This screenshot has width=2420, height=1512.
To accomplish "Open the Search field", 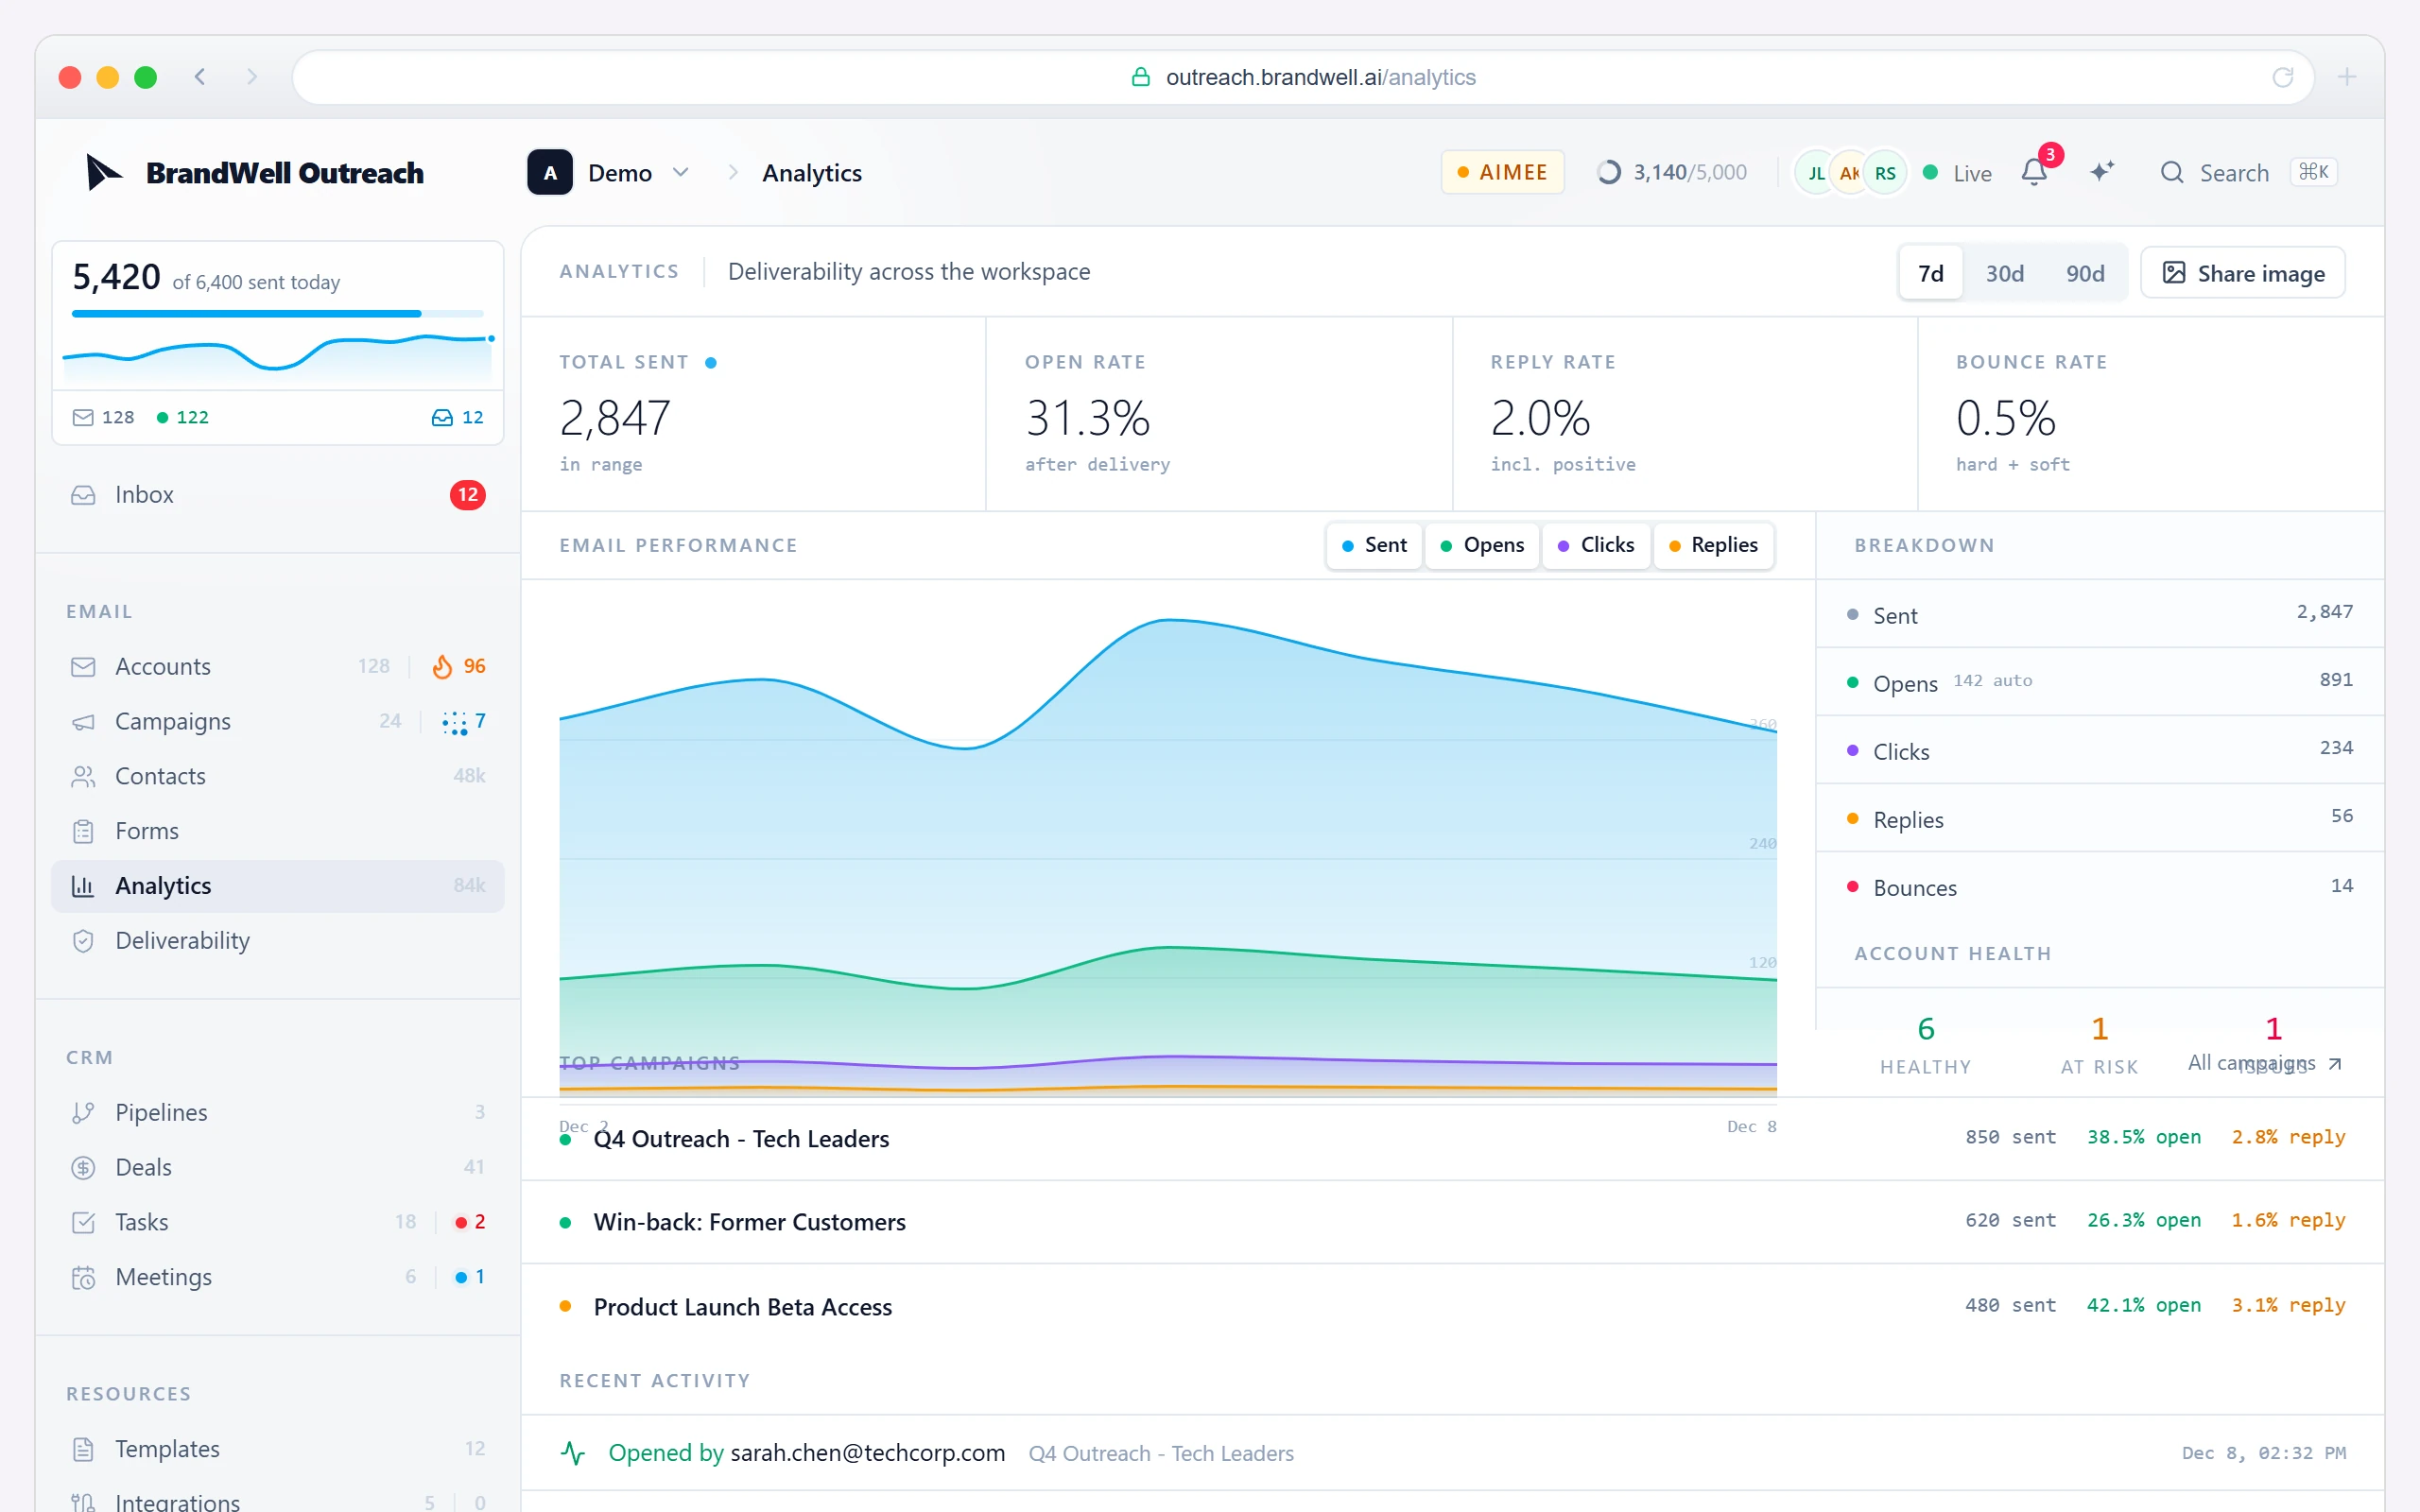I will [2248, 172].
